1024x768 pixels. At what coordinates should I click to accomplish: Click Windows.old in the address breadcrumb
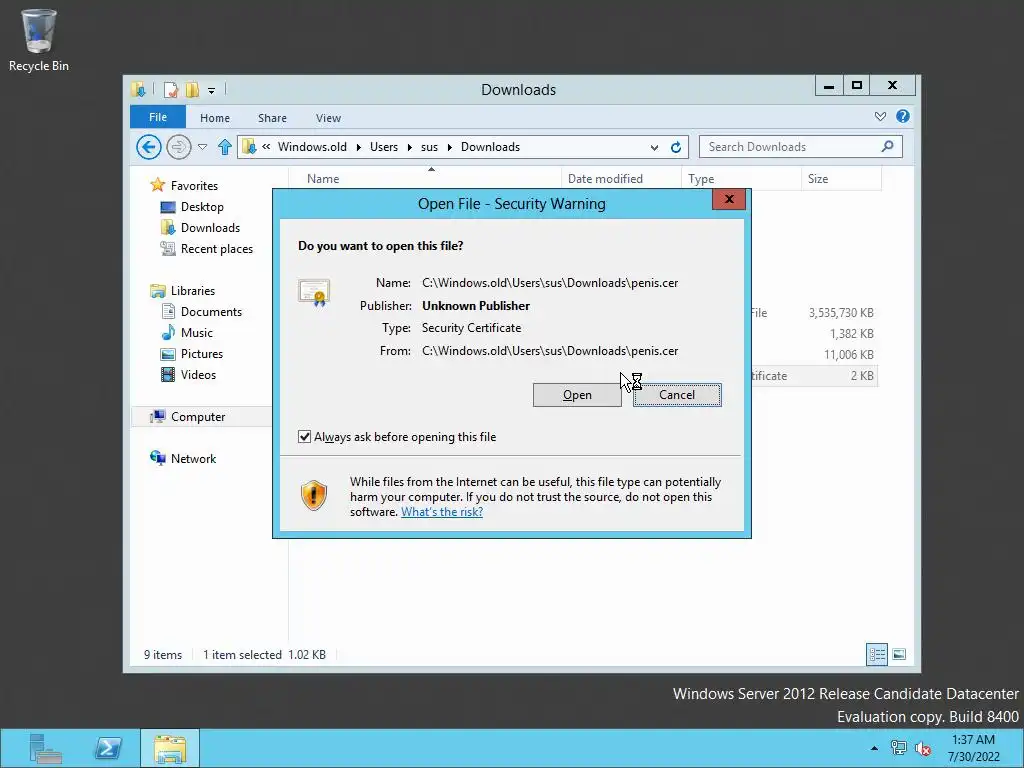pos(312,147)
